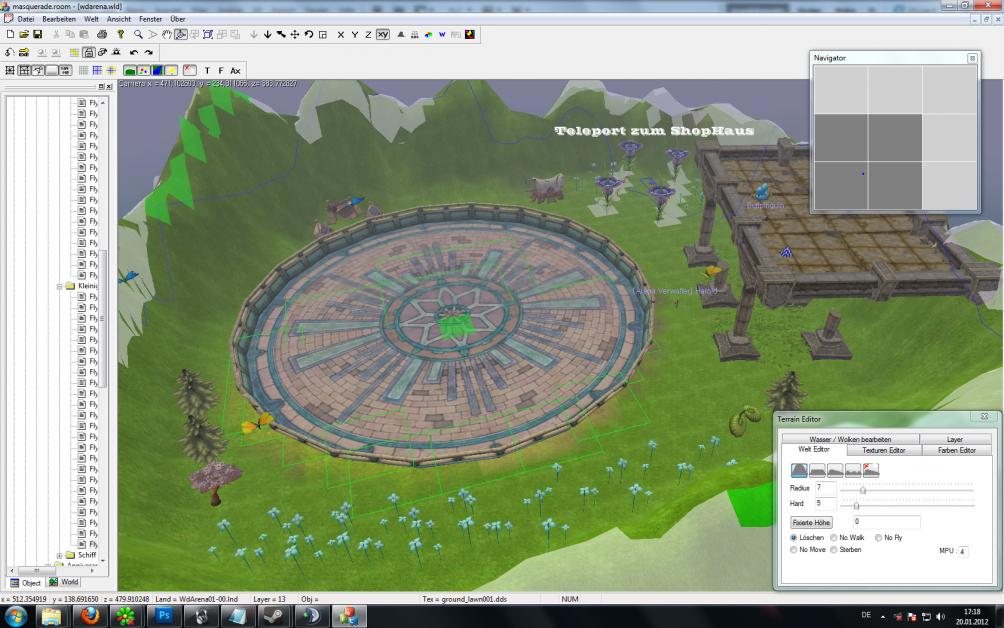Click the print icon in toolbar
Screen dimensions: 1004x628
click(101, 34)
